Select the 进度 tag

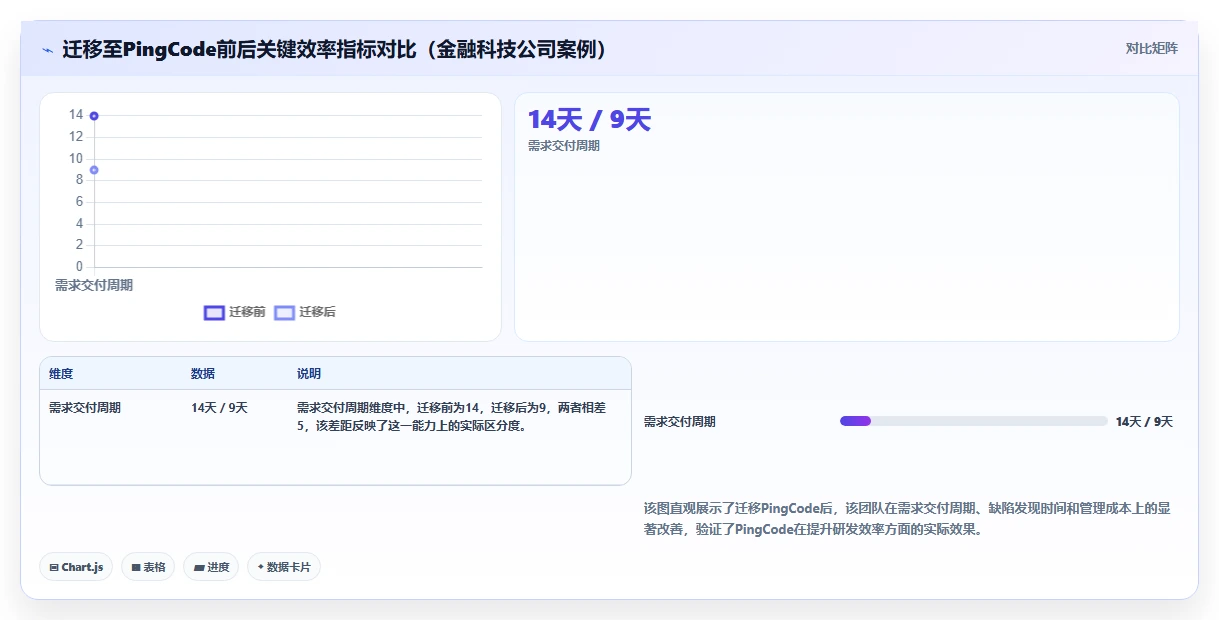[x=211, y=567]
